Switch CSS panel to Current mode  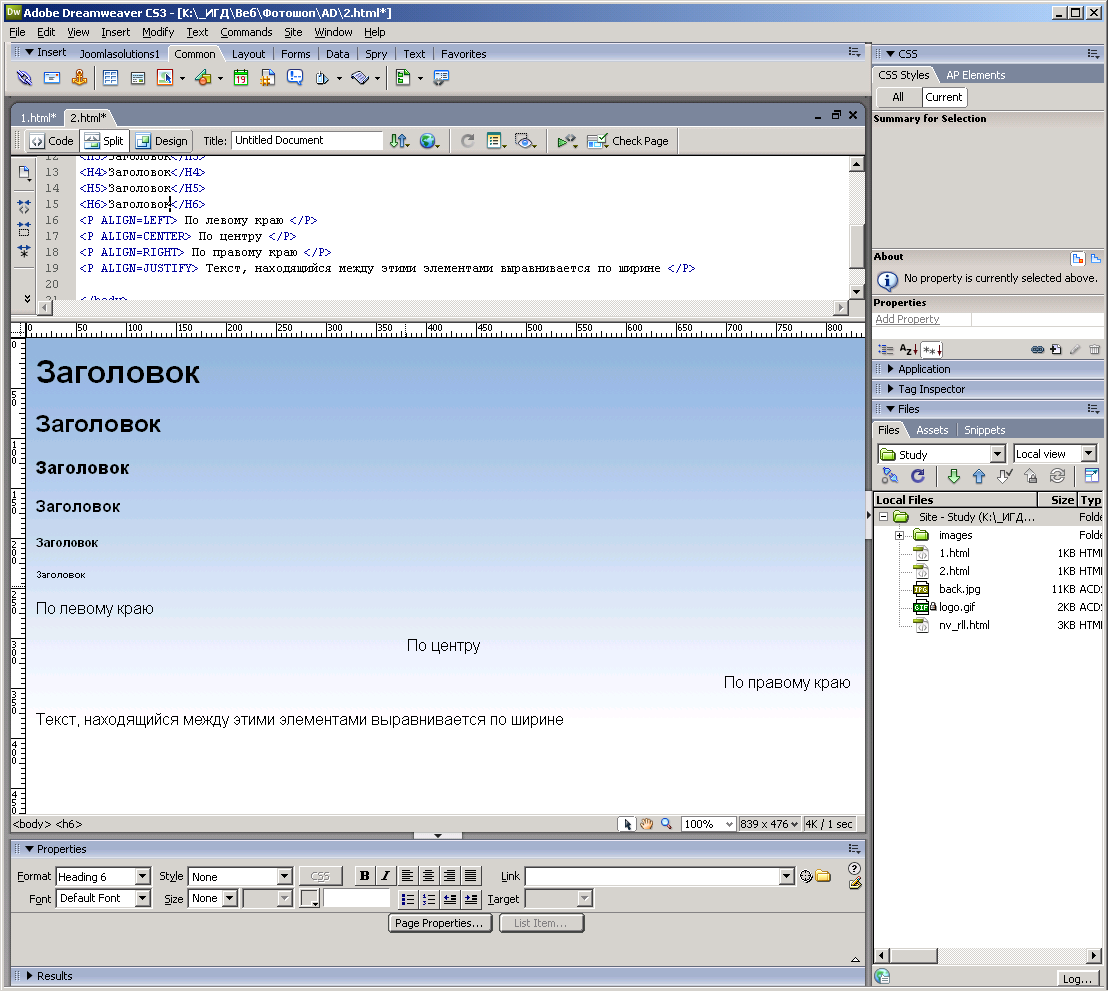click(944, 97)
